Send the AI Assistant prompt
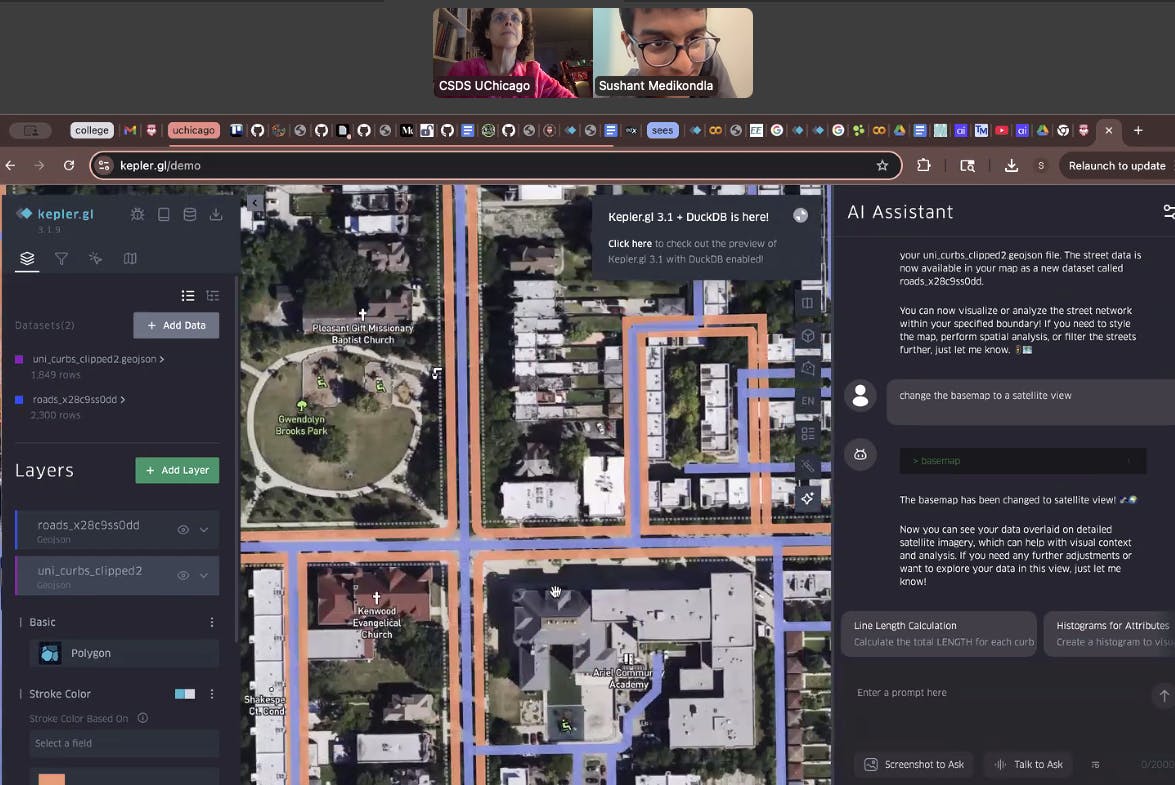The height and width of the screenshot is (785, 1175). pos(1163,696)
